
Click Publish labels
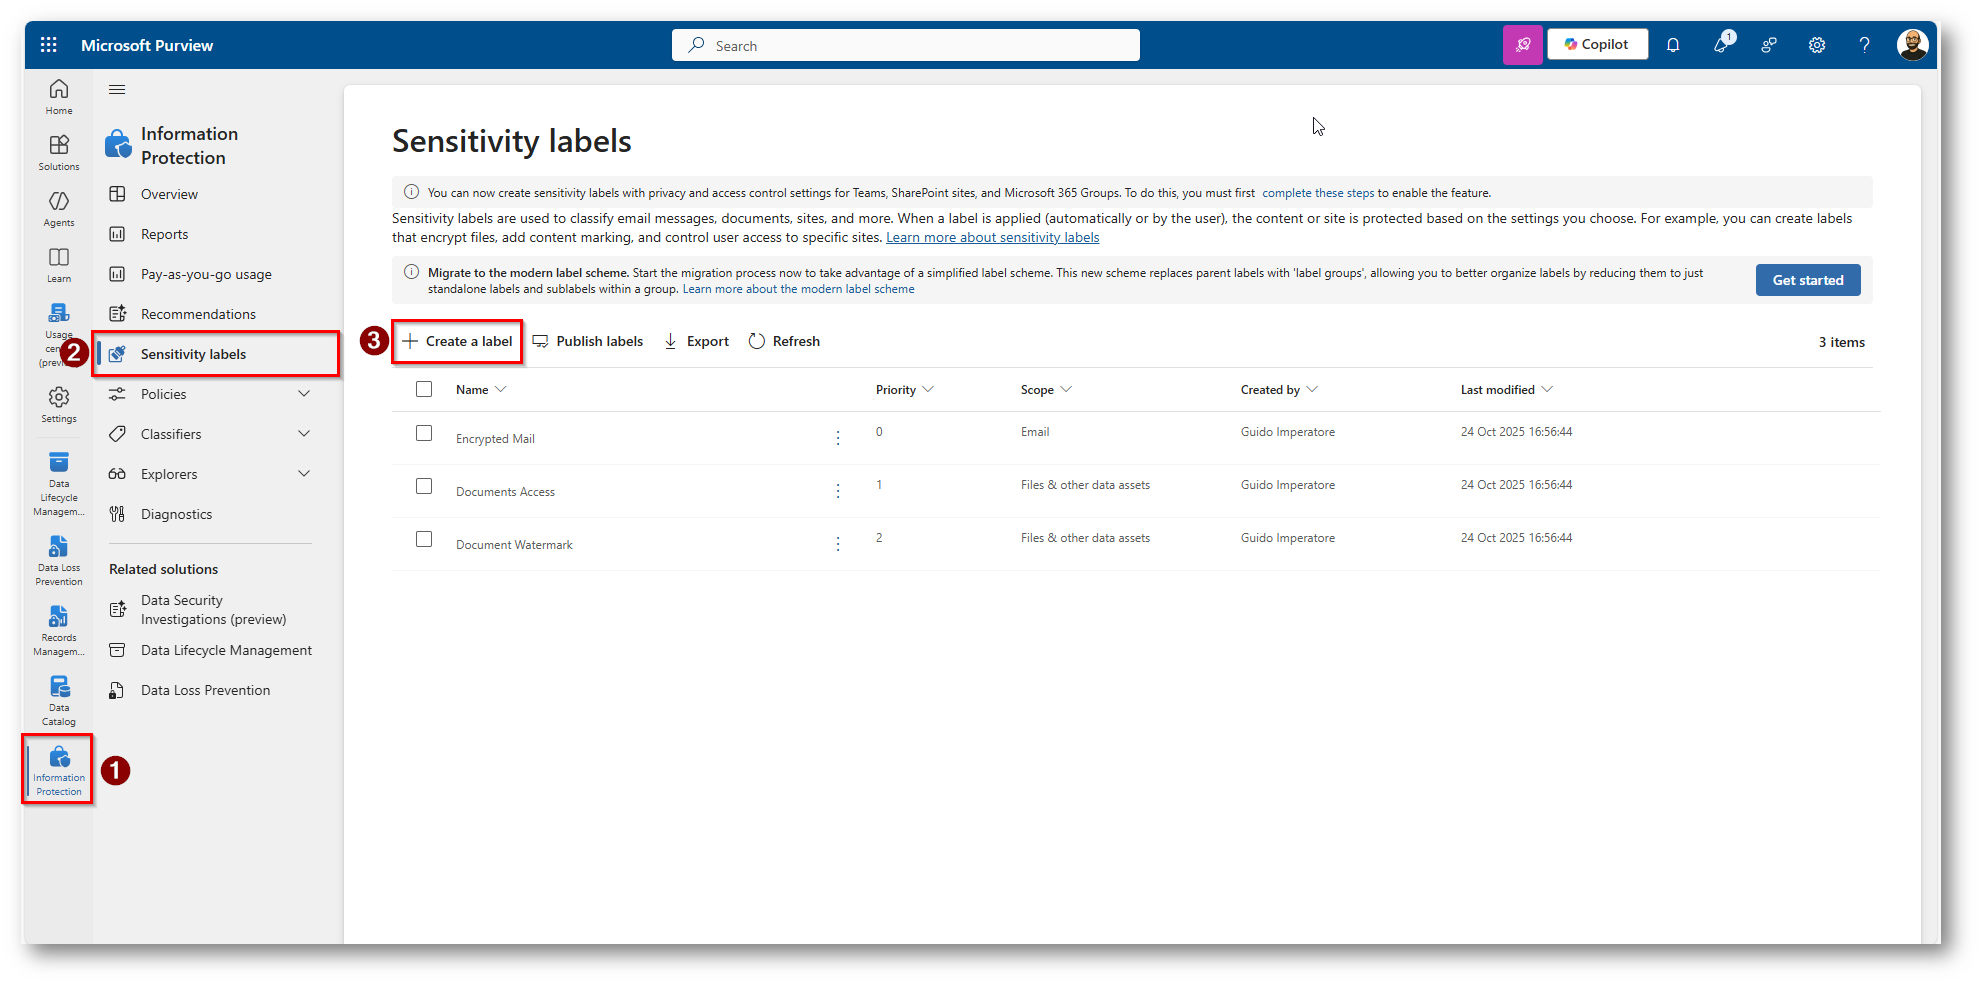click(588, 341)
